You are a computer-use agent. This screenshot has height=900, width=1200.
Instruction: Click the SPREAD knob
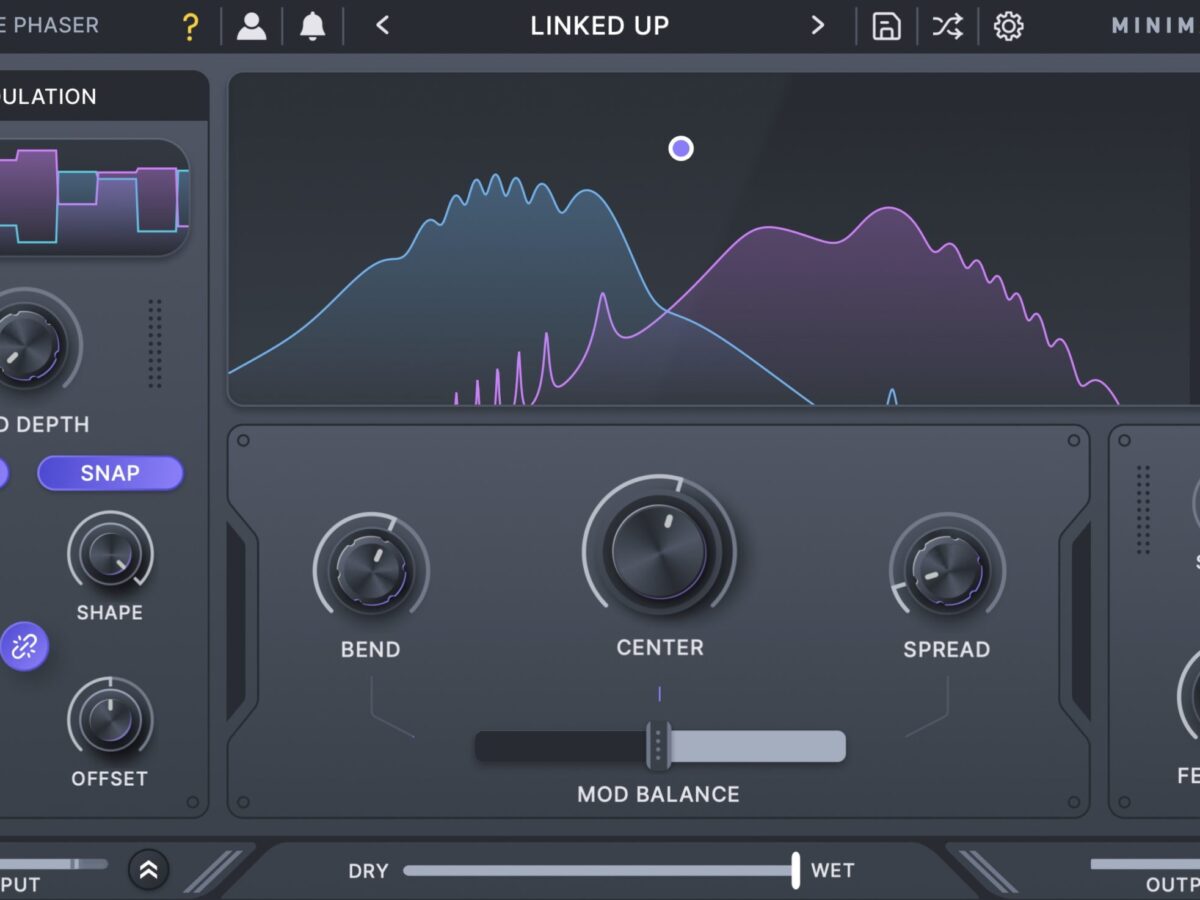tap(946, 570)
